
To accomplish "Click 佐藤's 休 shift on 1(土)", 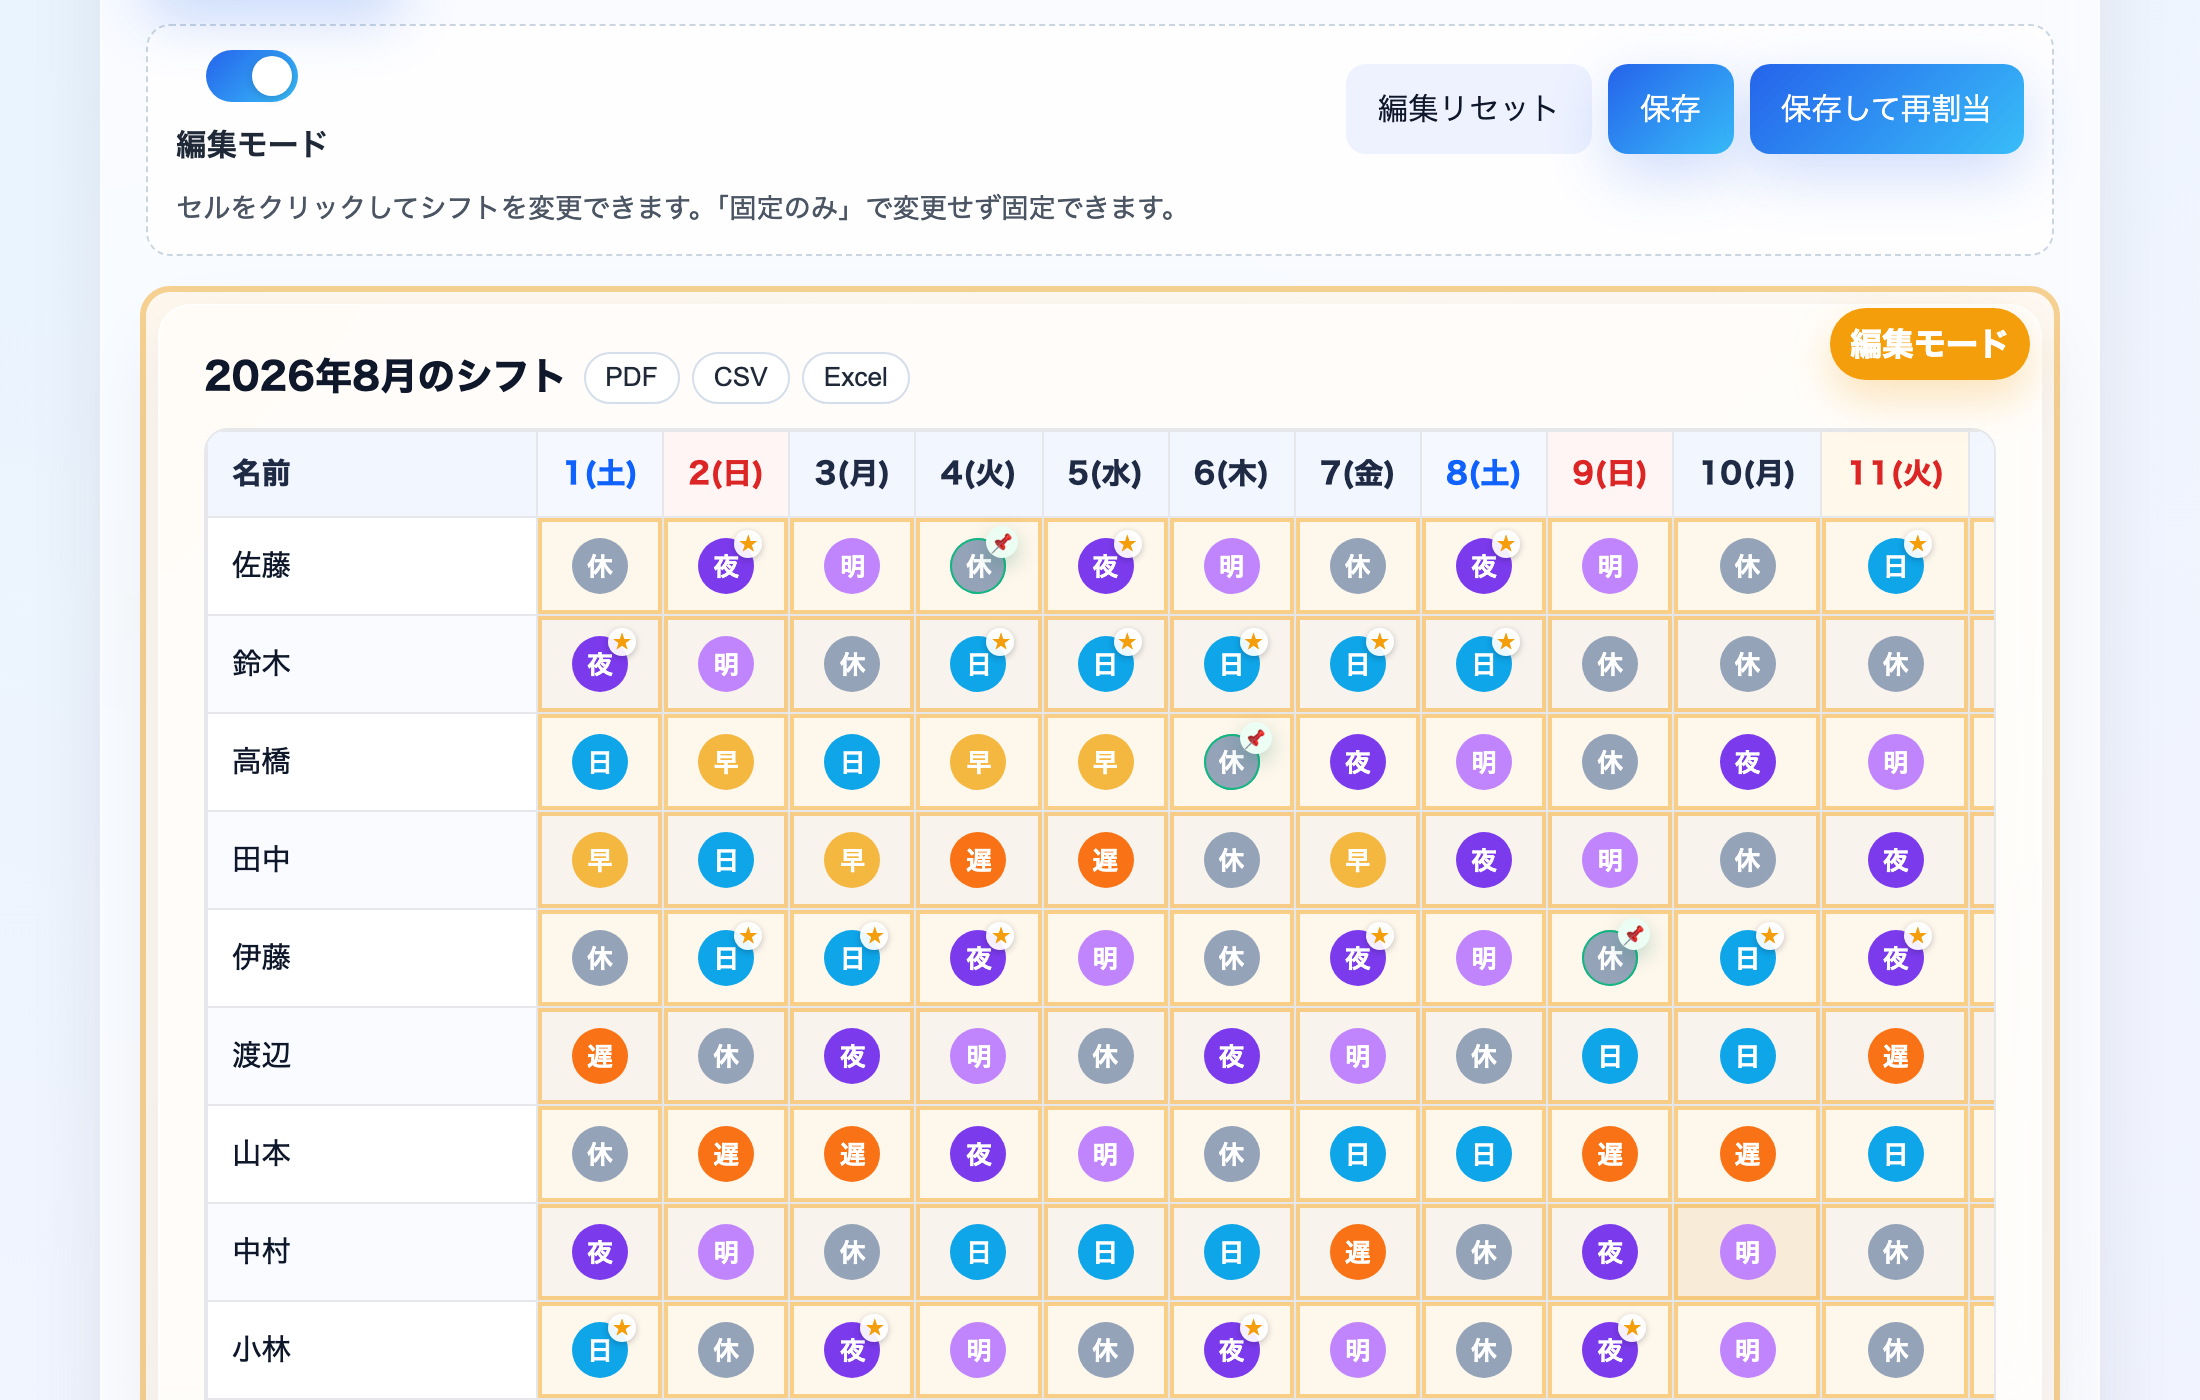I will point(600,566).
